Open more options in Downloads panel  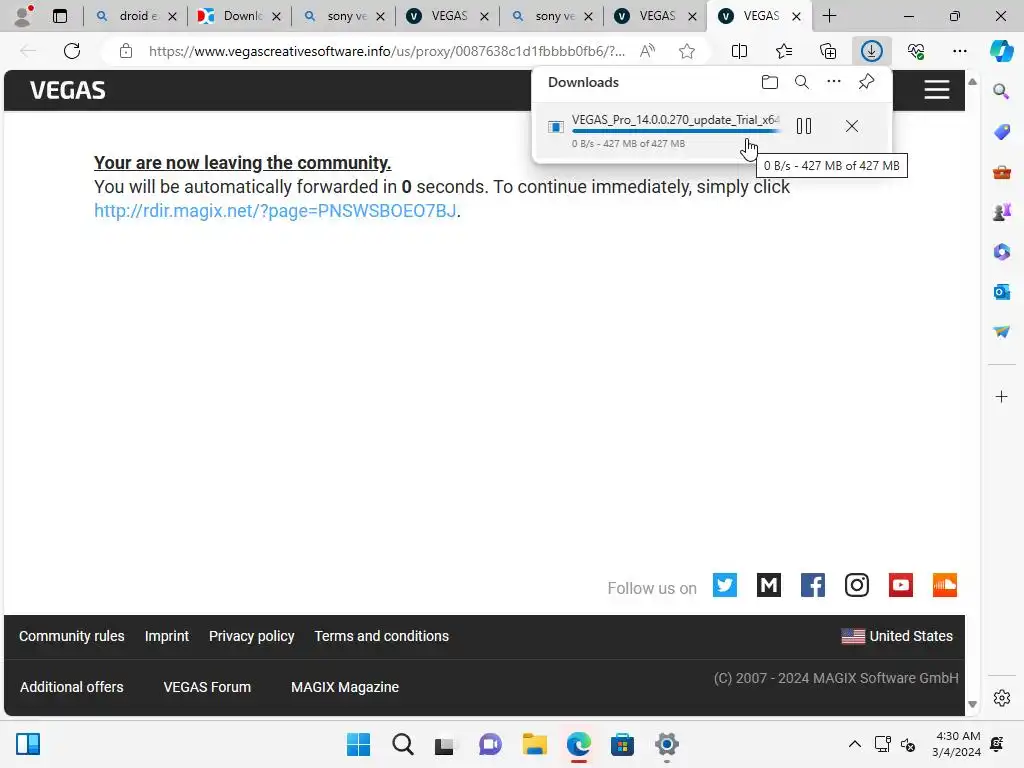pos(834,82)
